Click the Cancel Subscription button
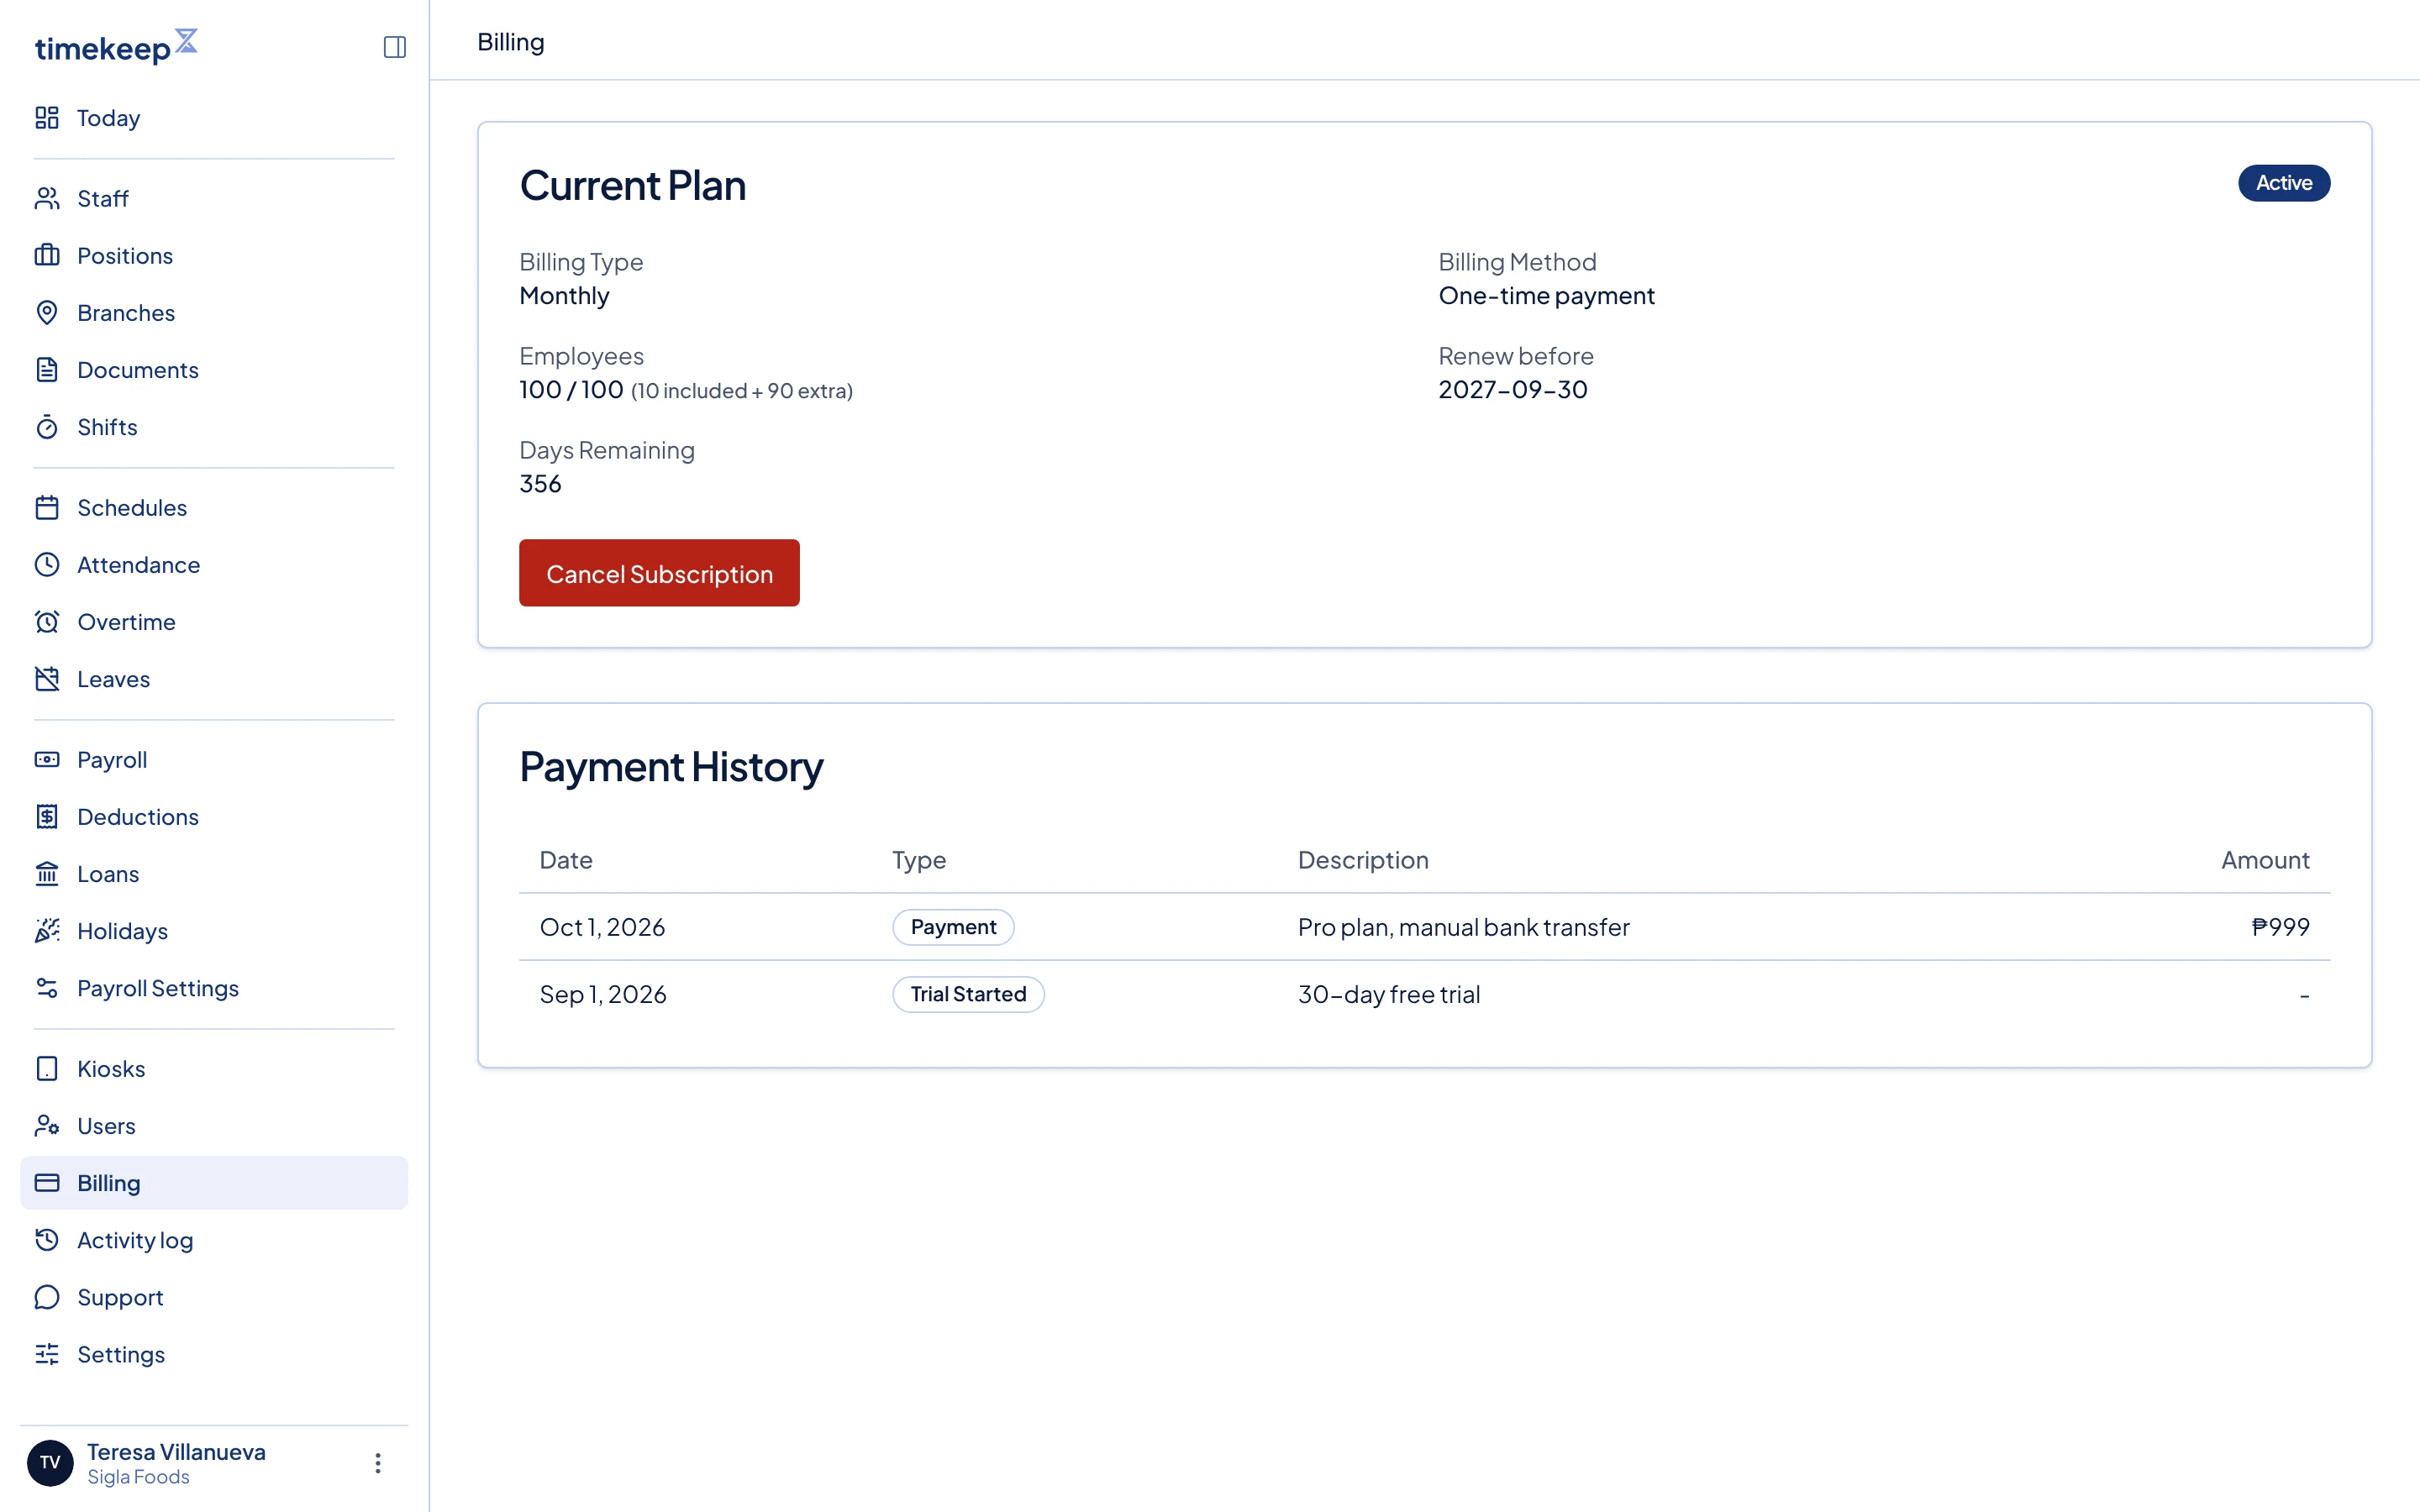2420x1512 pixels. 659,573
